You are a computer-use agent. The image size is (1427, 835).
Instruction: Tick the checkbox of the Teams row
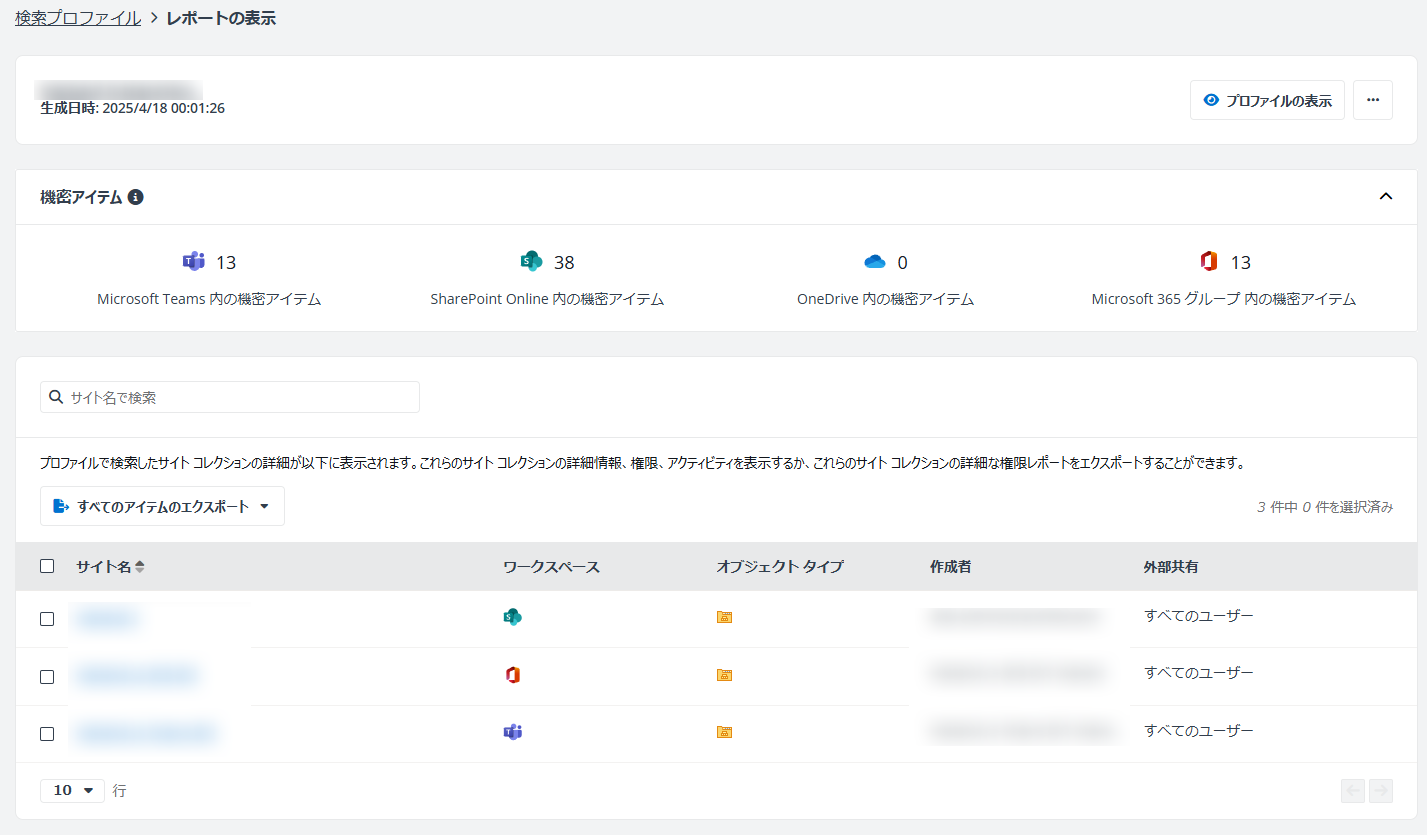(x=47, y=734)
